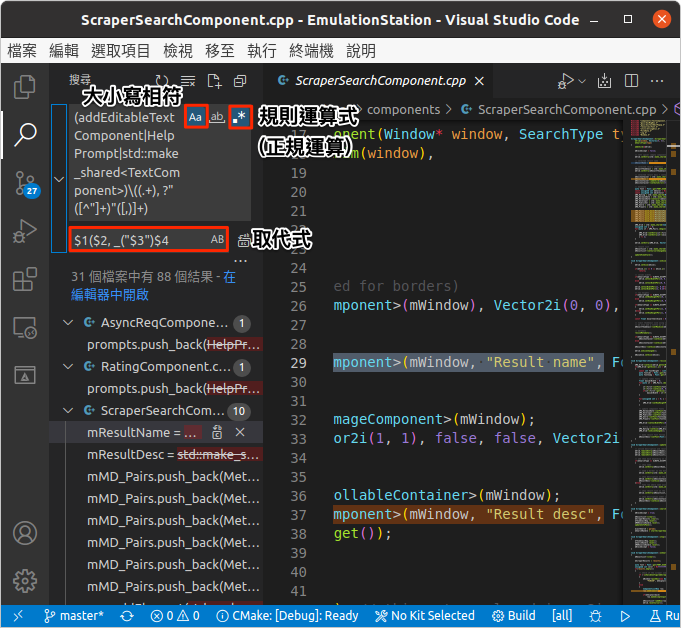
Task: Click the editor minimap
Action: pyautogui.click(x=648, y=360)
